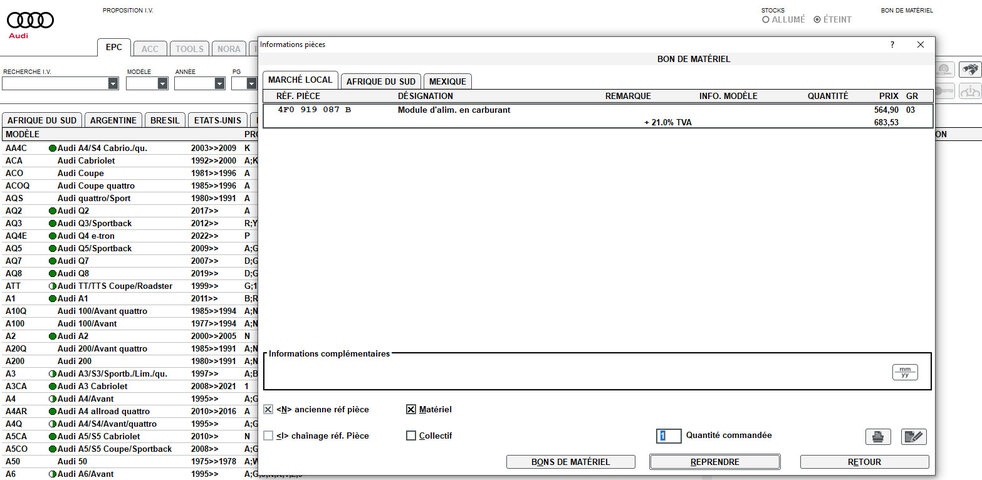The height and width of the screenshot is (480, 982).
Task: Click the RÉF. PIÈCE column header
Action: coord(298,96)
